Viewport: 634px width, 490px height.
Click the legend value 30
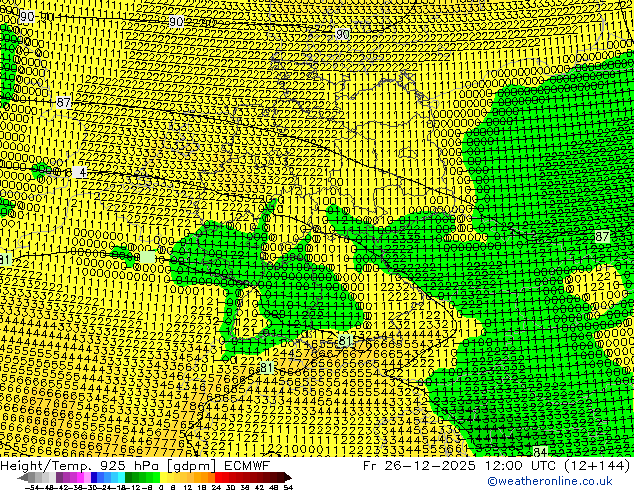tap(230, 487)
